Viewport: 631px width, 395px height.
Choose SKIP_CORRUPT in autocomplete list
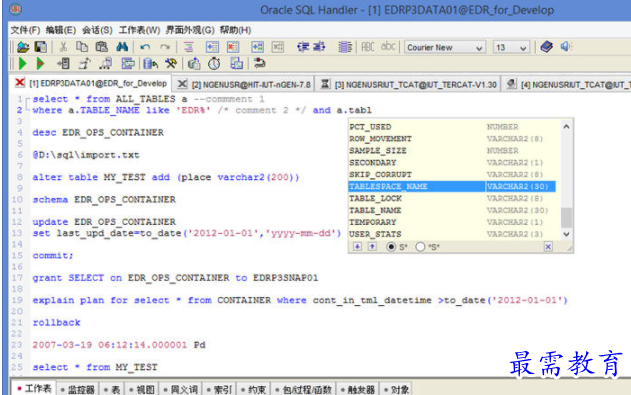452,174
